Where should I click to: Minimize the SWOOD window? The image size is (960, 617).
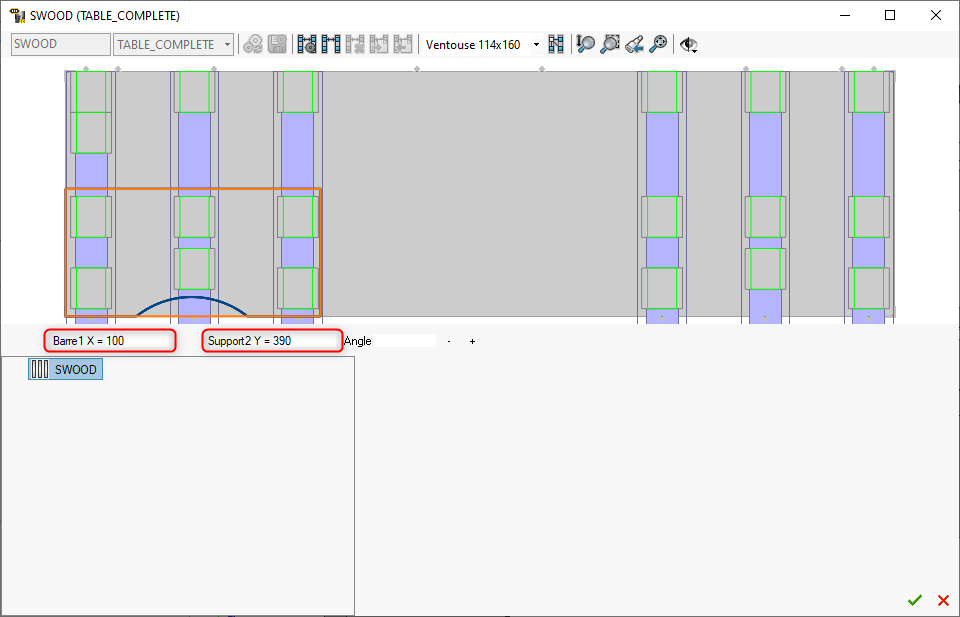coord(845,15)
